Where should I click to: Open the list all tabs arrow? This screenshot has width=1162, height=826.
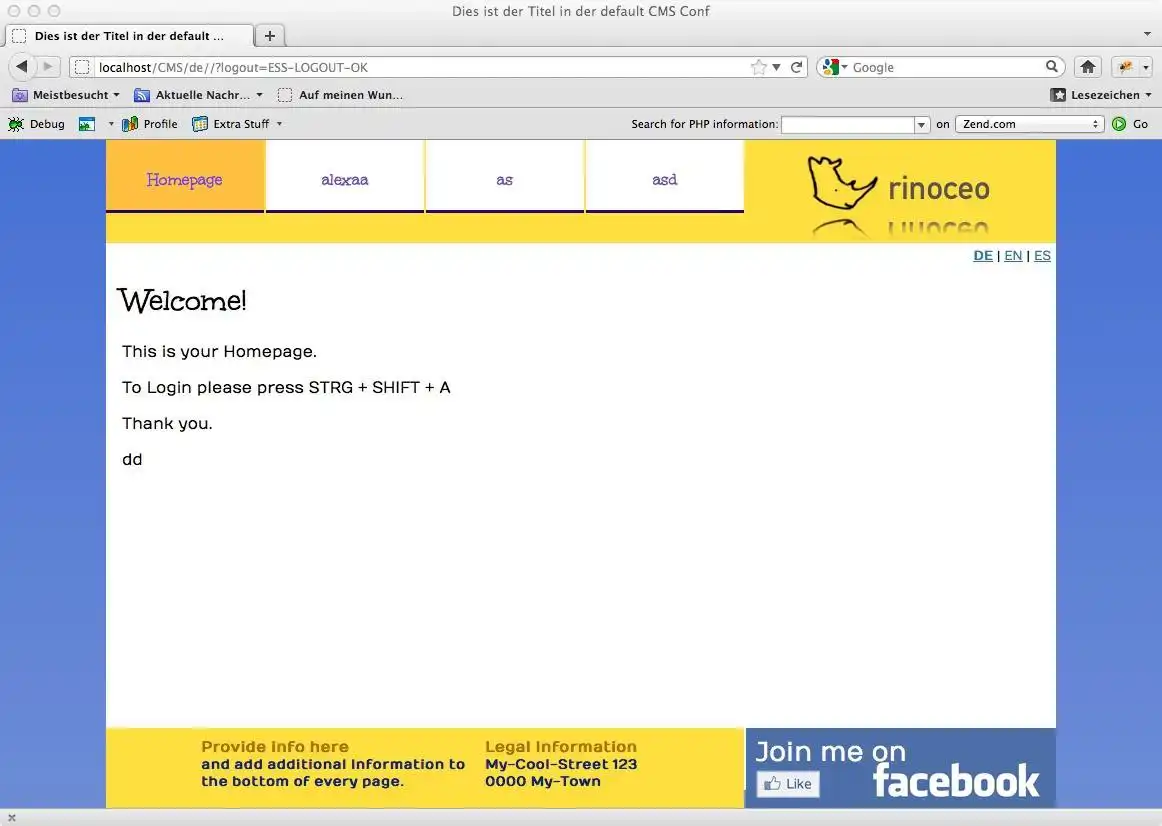[1147, 34]
